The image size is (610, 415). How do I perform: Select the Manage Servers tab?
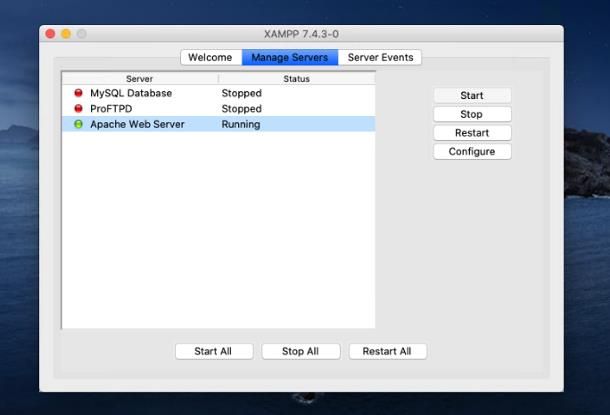290,57
